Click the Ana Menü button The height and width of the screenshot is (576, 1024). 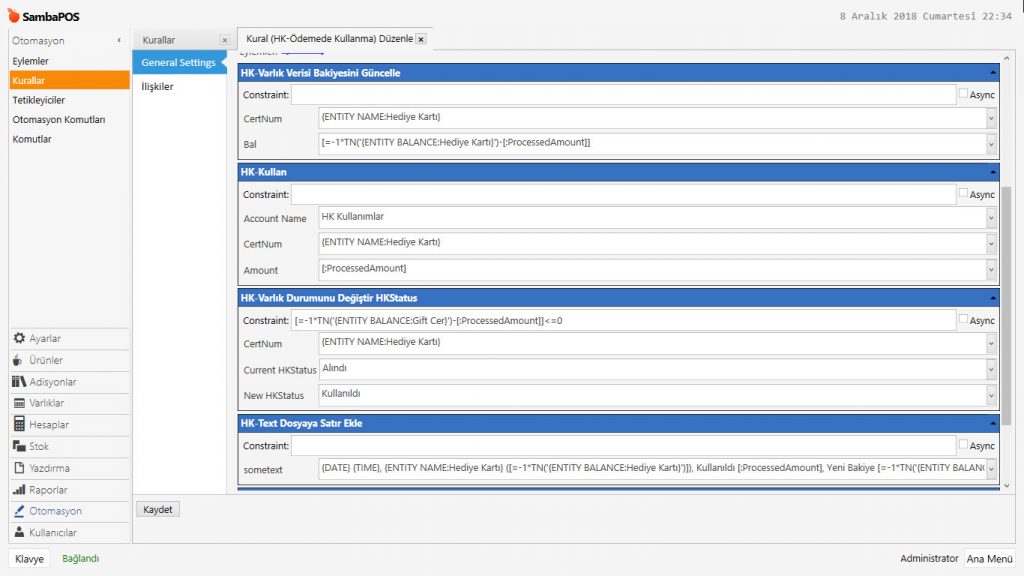click(x=989, y=559)
